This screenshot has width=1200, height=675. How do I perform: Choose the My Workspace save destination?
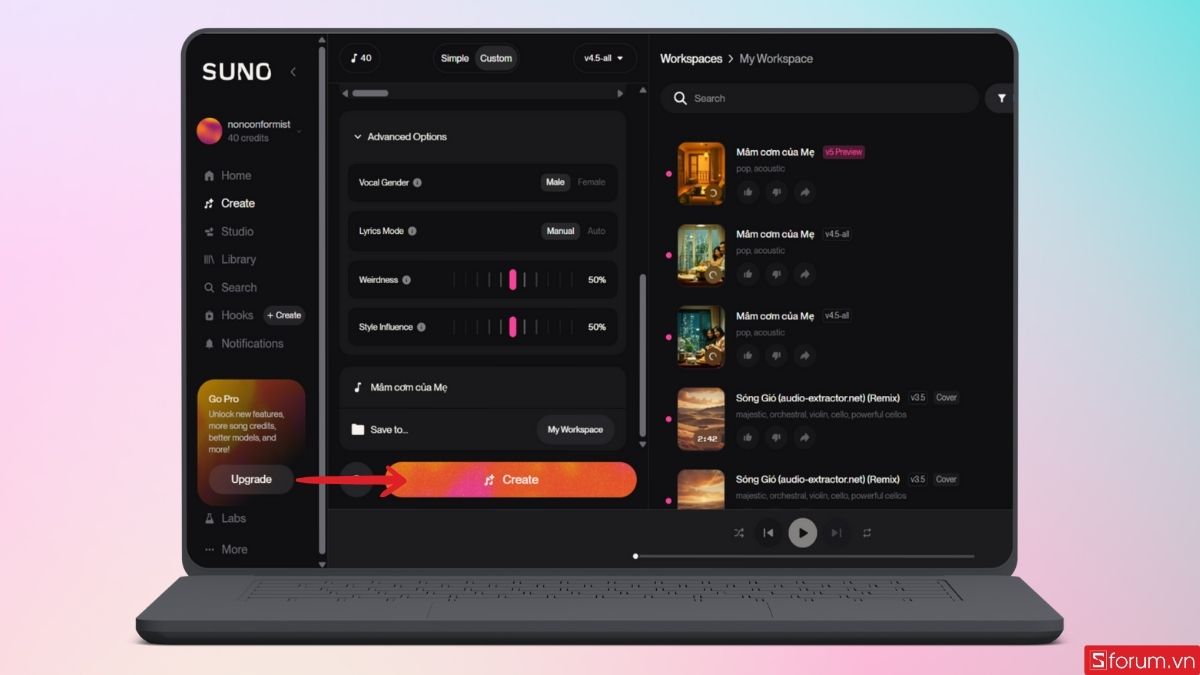[x=575, y=430]
